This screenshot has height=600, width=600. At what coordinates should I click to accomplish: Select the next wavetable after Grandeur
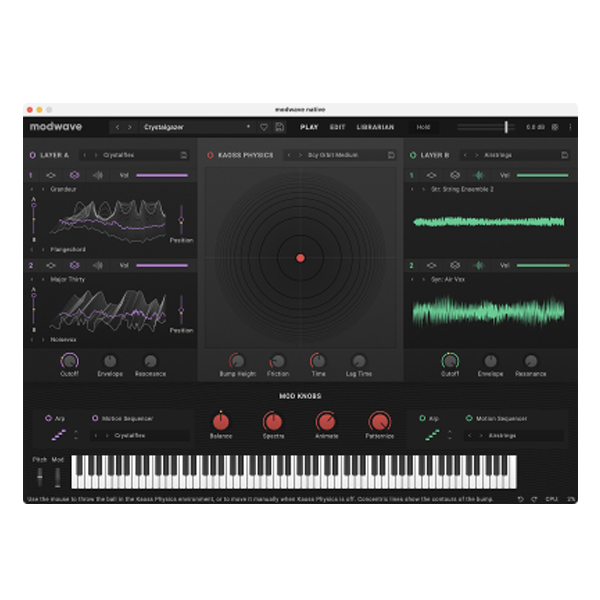click(43, 189)
